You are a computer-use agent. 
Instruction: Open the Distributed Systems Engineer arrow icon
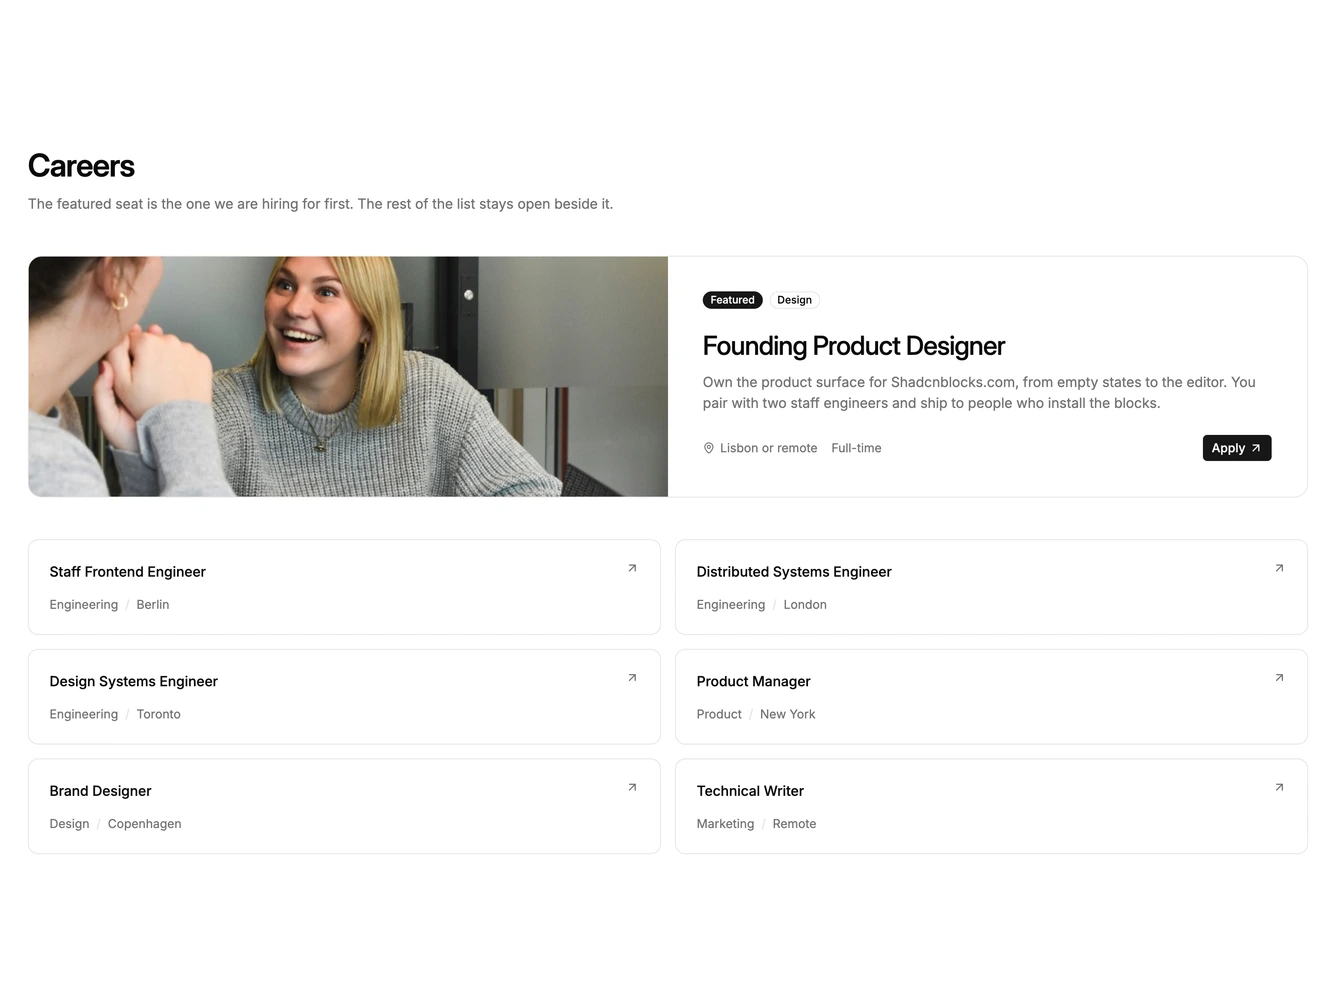click(x=1279, y=568)
